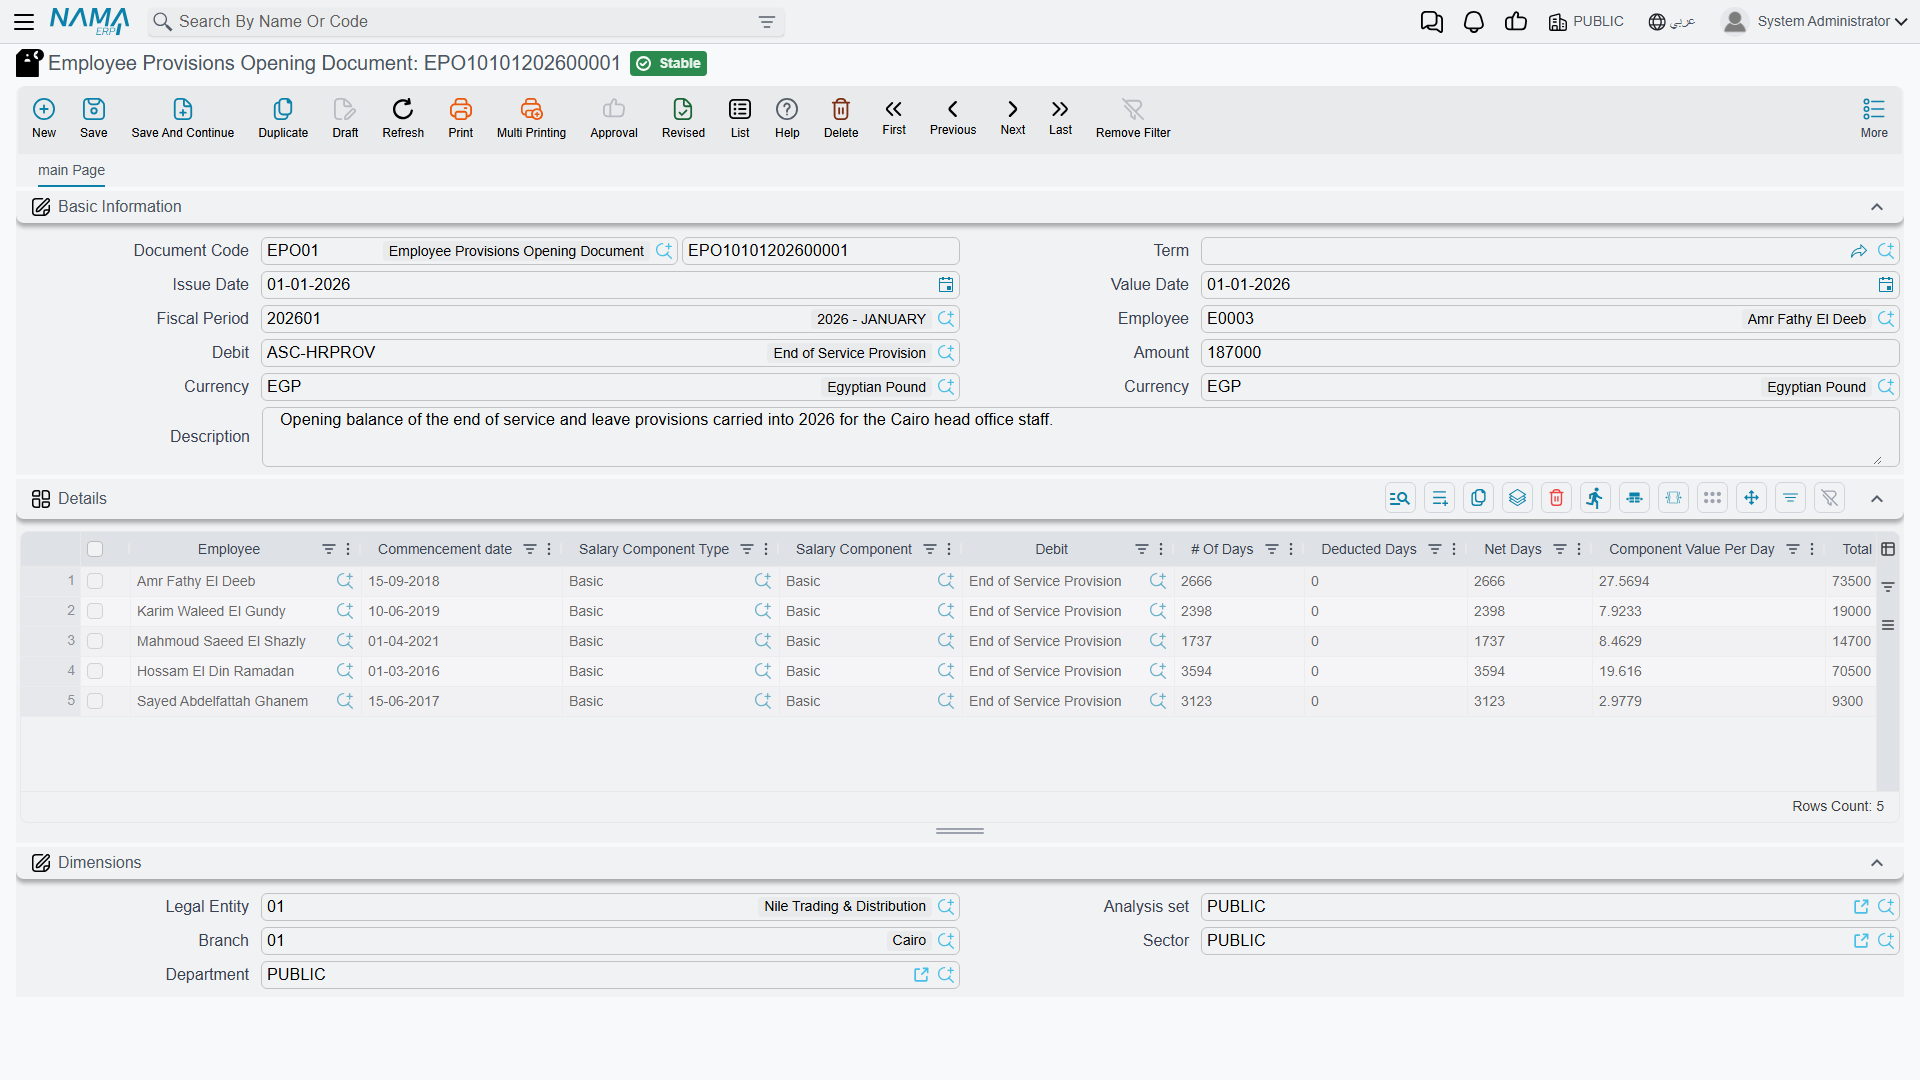
Task: Select Hossam El Din Ramadan row checkbox
Action: coord(95,671)
